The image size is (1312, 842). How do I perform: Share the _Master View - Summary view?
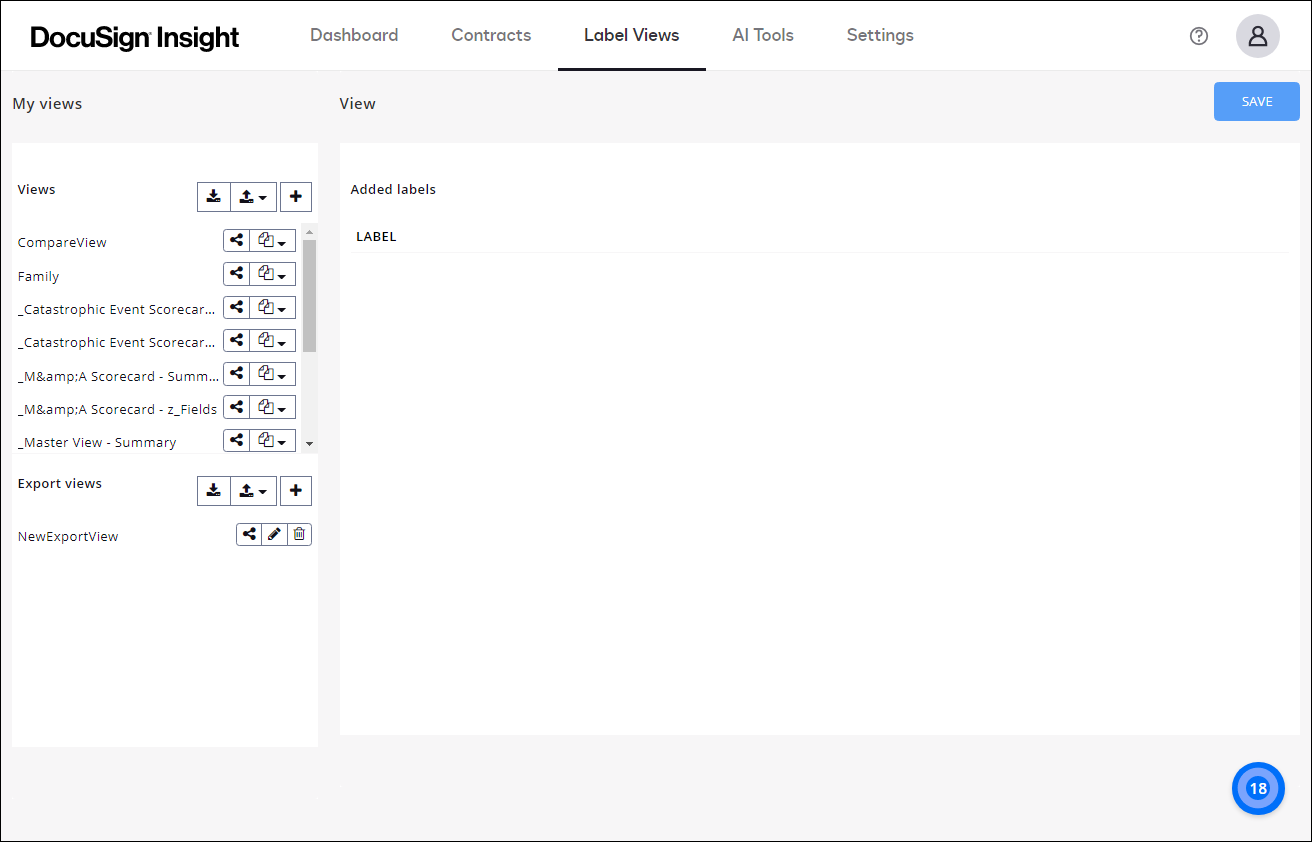pos(236,440)
